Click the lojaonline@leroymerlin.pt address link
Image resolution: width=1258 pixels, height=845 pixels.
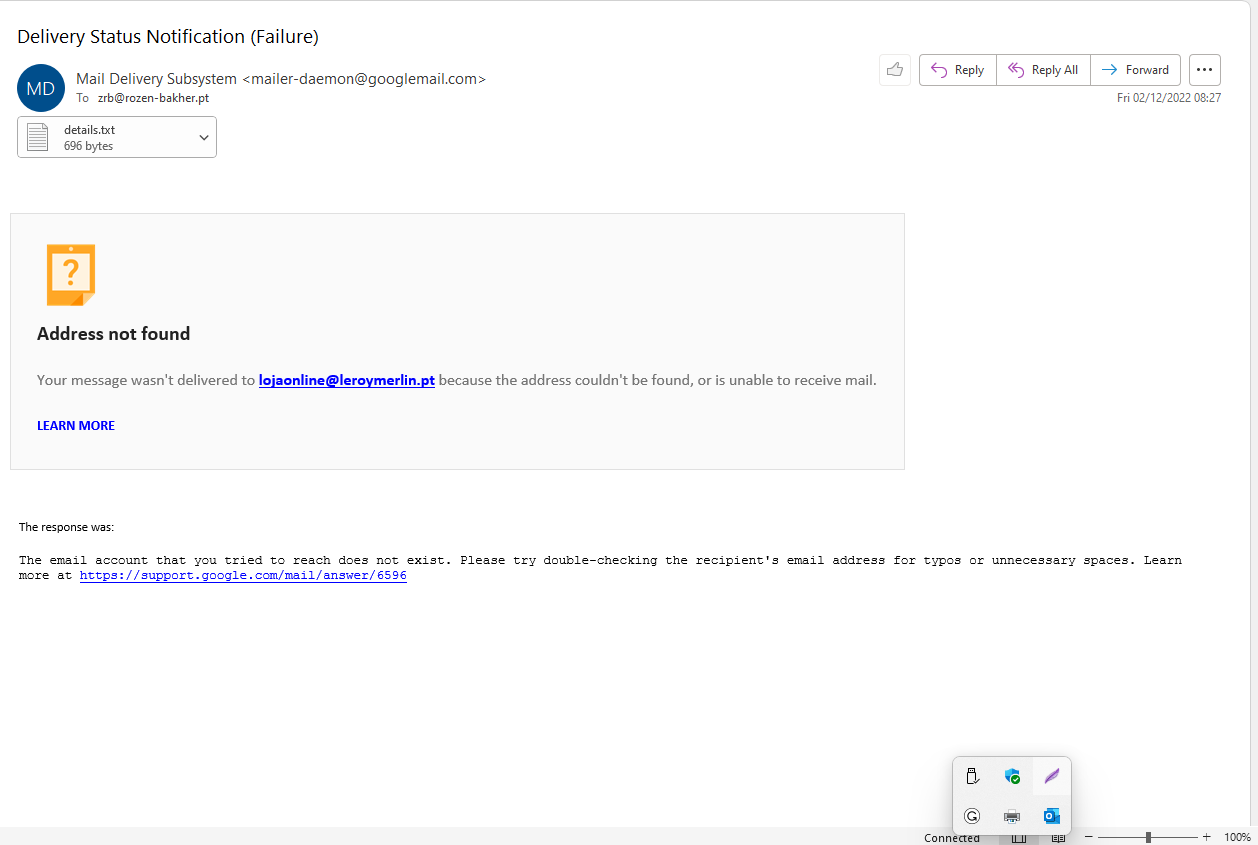click(346, 380)
